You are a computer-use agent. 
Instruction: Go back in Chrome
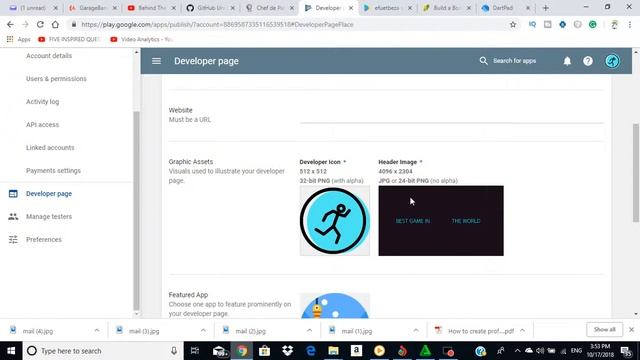(x=10, y=24)
